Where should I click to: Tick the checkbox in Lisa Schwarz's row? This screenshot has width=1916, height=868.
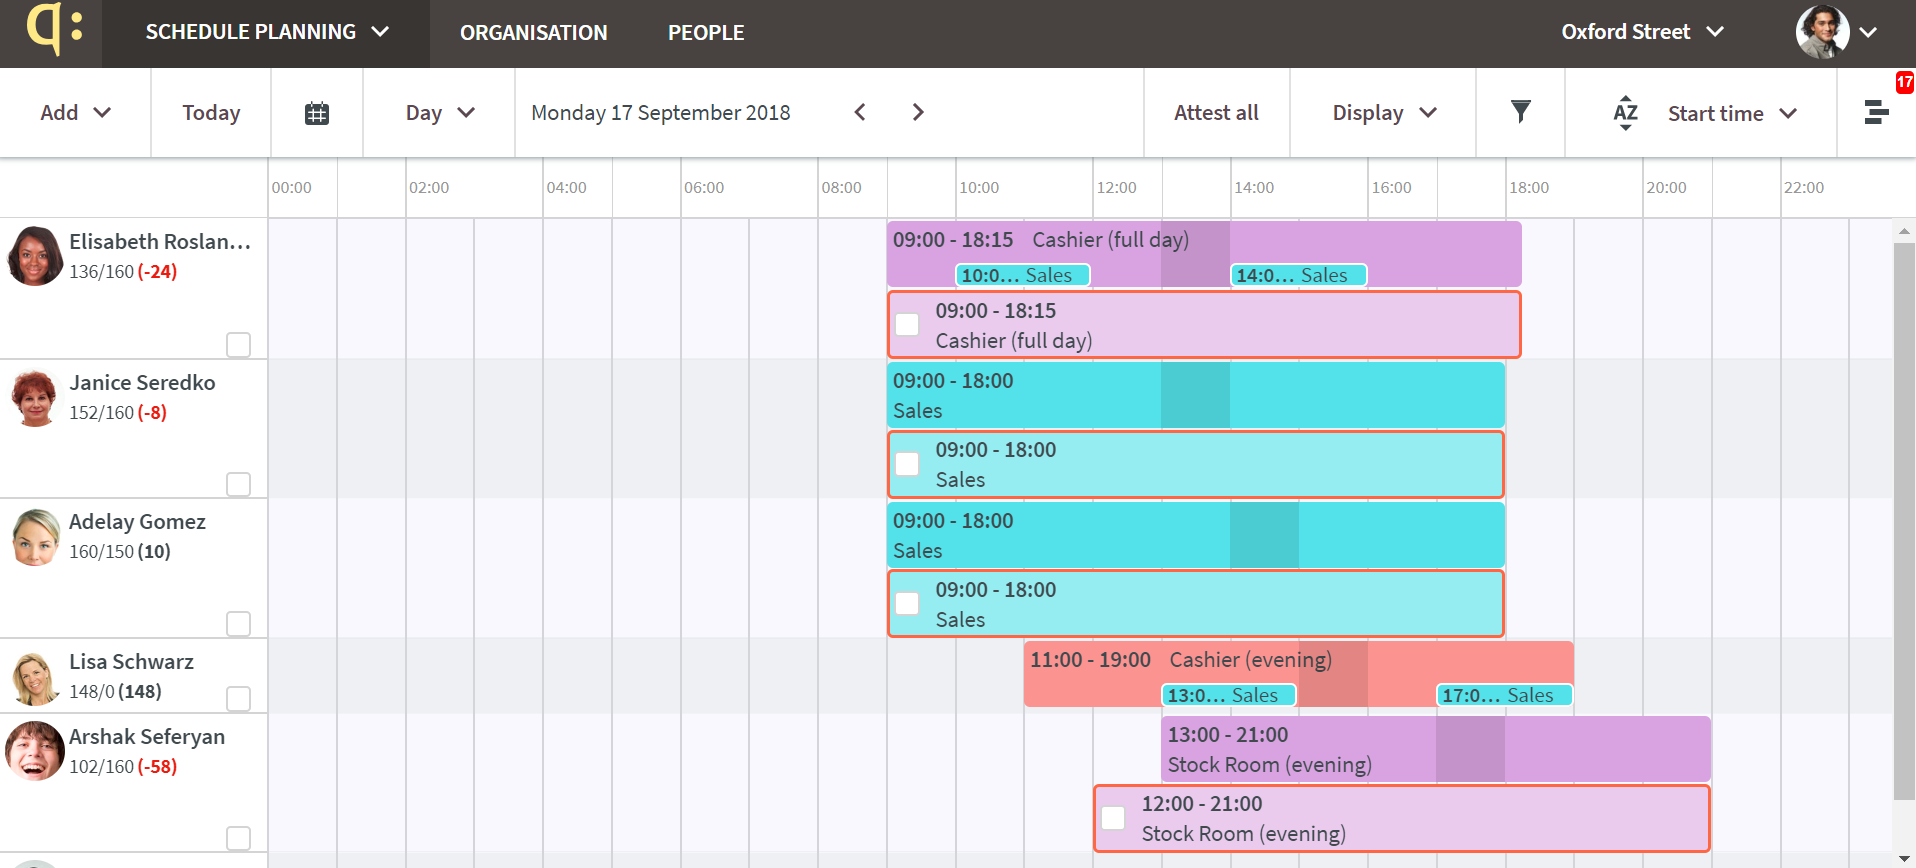click(x=238, y=698)
